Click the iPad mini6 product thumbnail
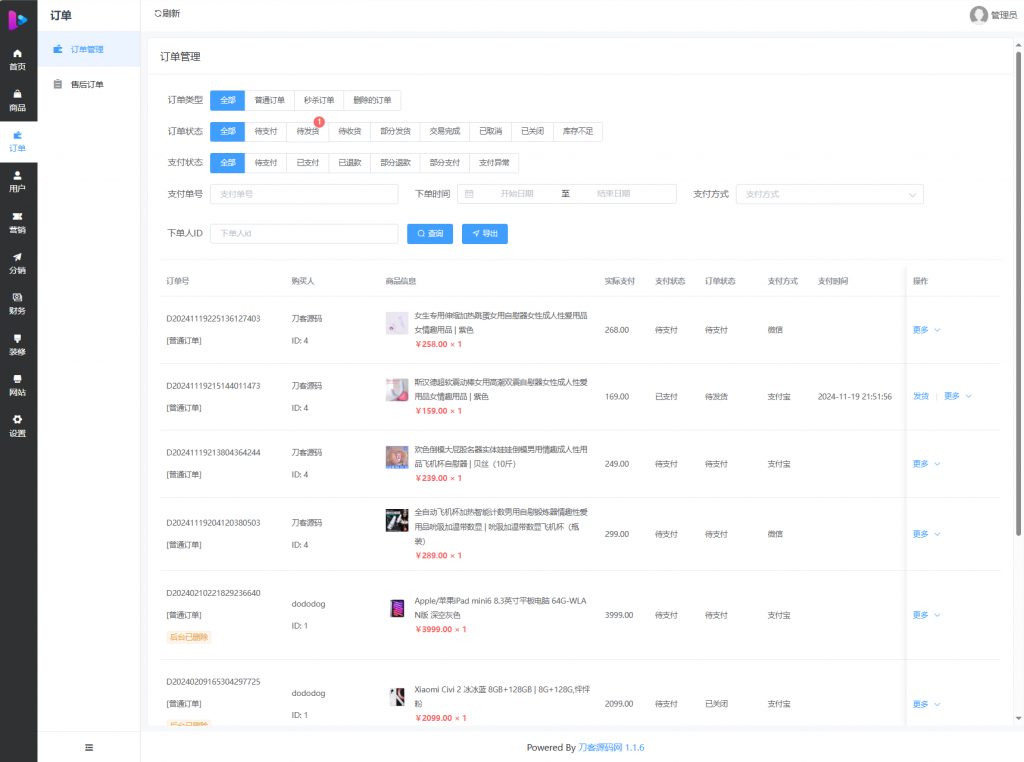Image resolution: width=1024 pixels, height=762 pixels. [397, 609]
